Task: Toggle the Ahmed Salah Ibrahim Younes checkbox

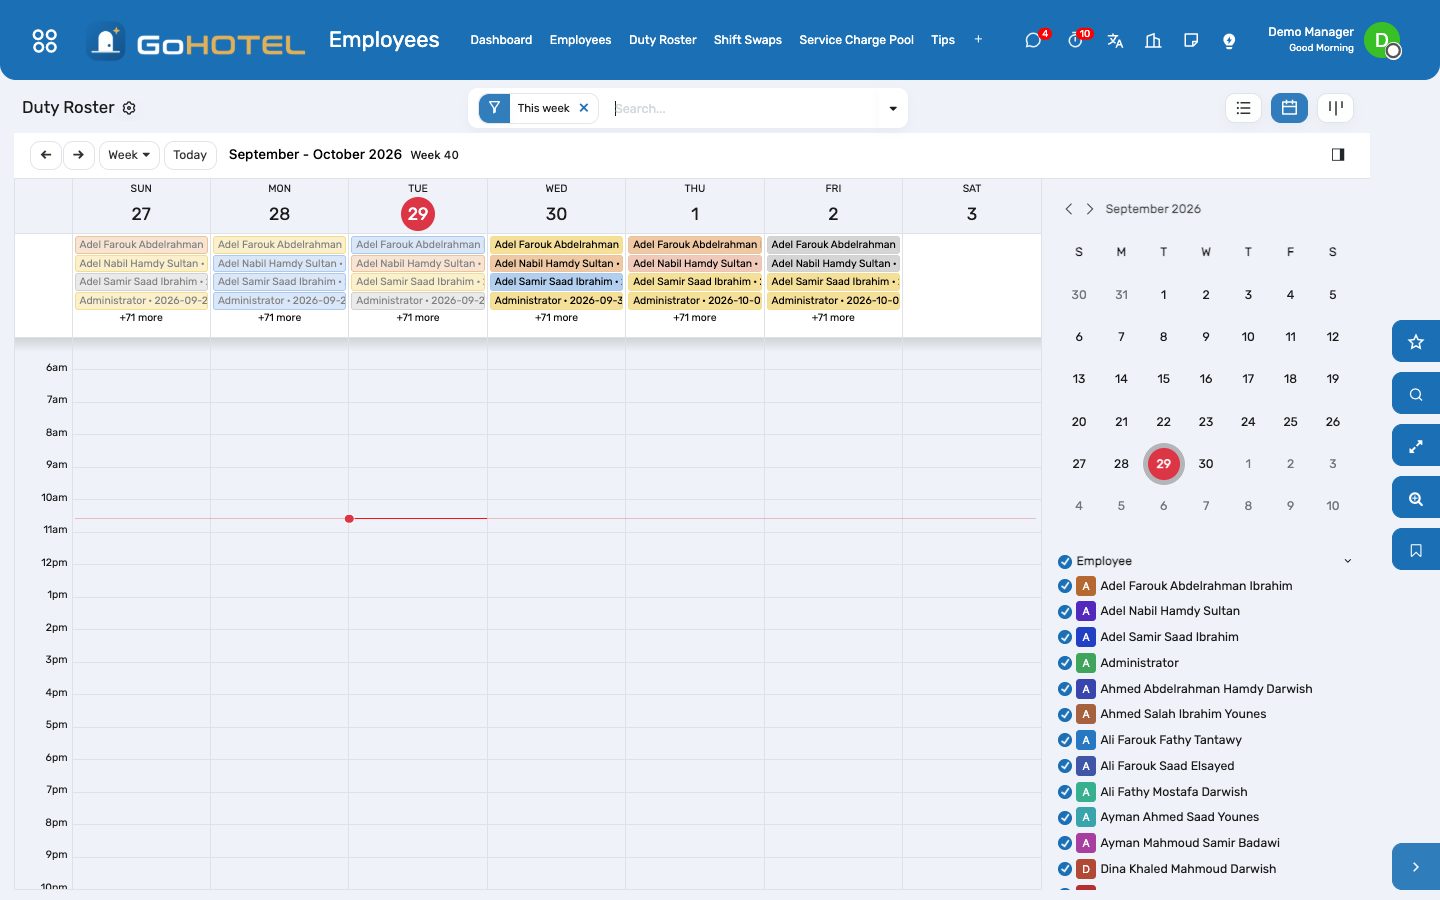Action: click(1065, 714)
